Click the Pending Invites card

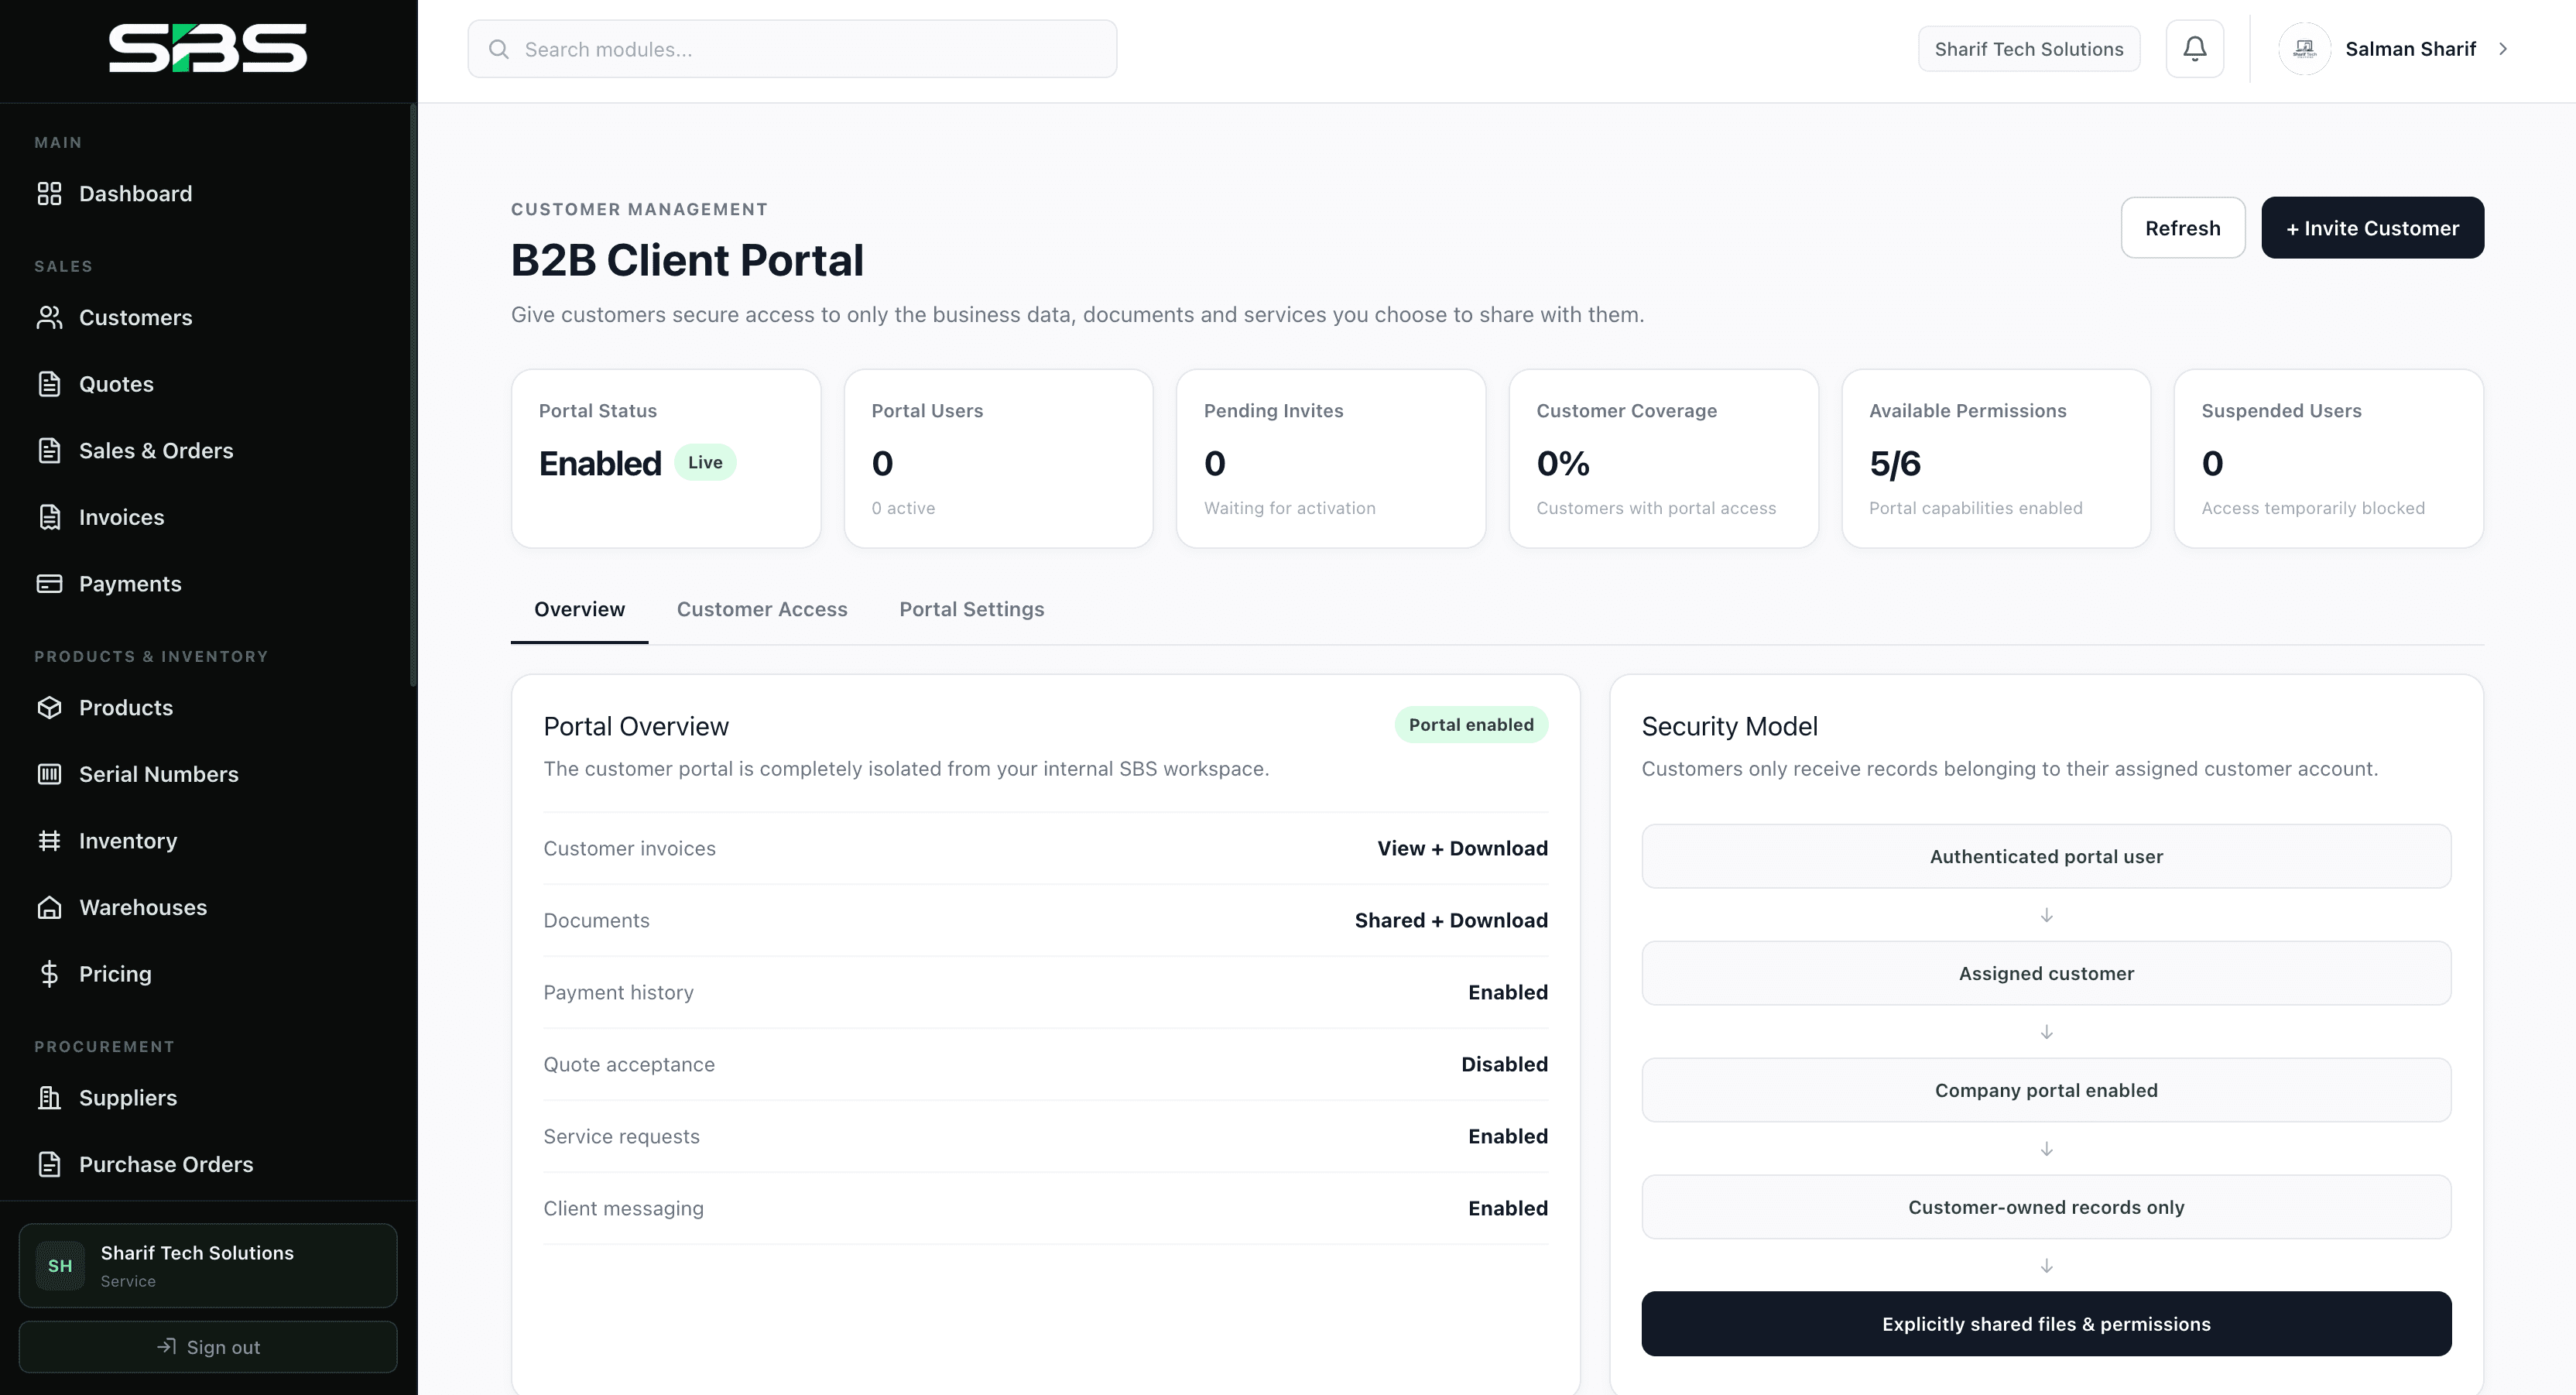click(1331, 459)
